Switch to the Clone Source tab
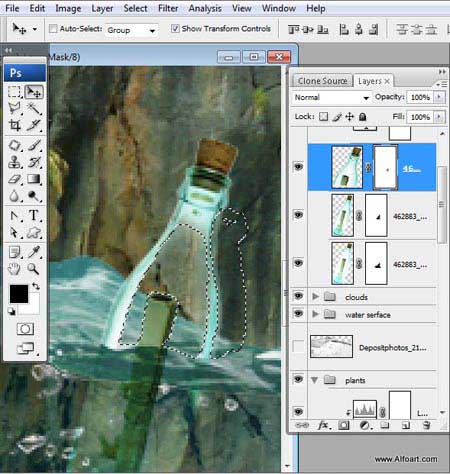Image resolution: width=450 pixels, height=474 pixels. 322,81
